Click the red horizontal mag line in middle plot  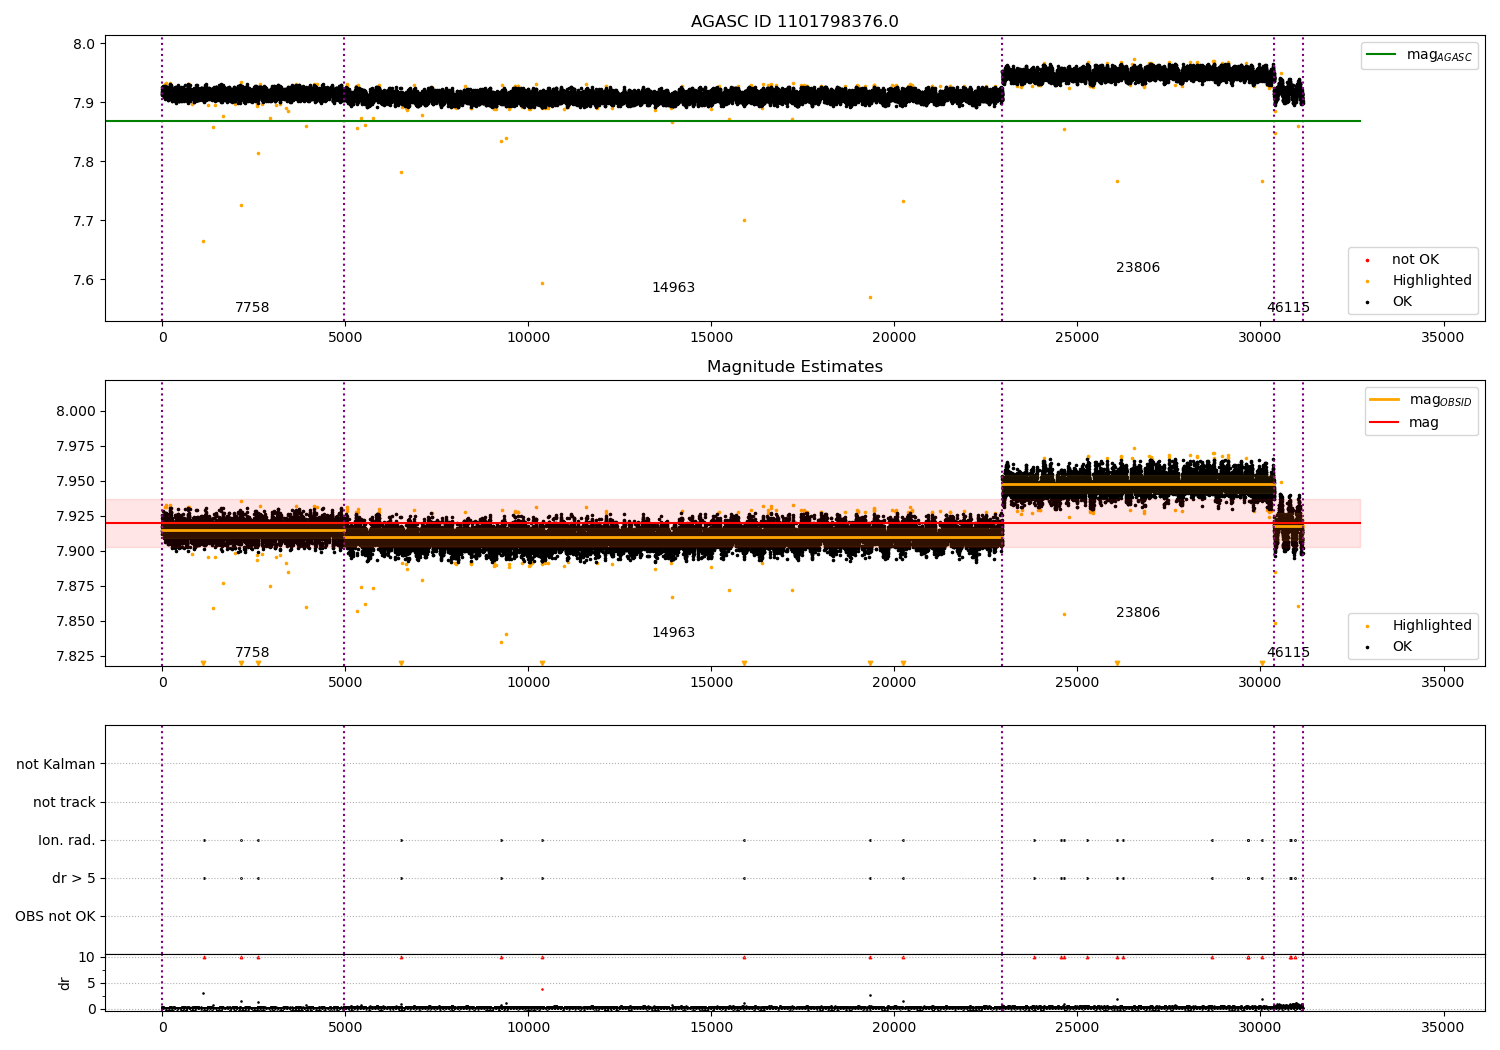[732, 523]
